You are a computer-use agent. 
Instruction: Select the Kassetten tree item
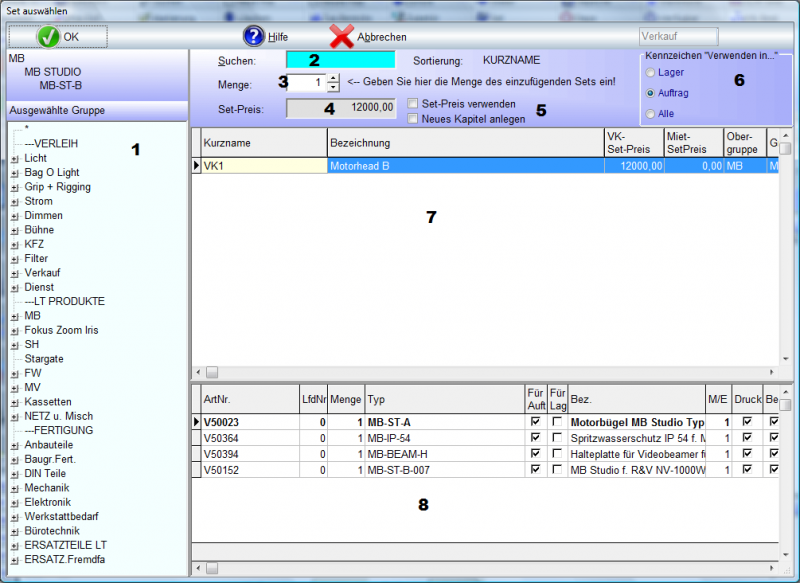[x=48, y=401]
